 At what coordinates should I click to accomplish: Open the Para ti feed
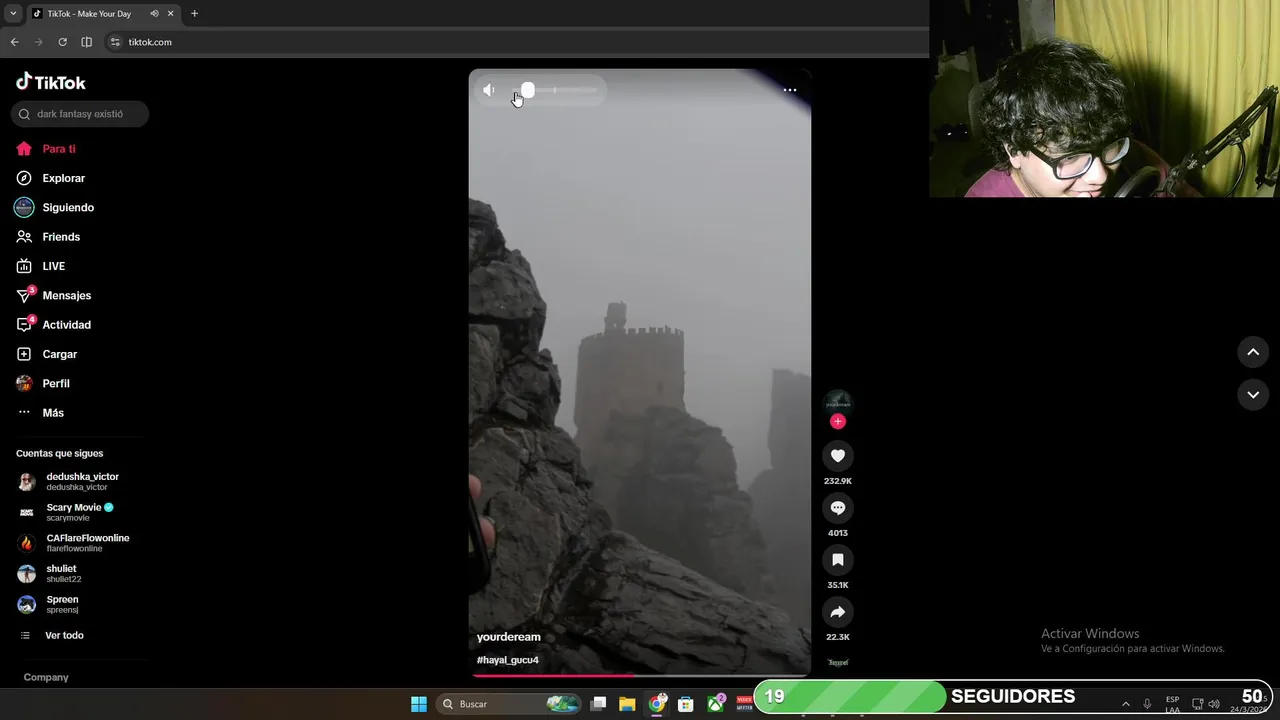(46, 149)
